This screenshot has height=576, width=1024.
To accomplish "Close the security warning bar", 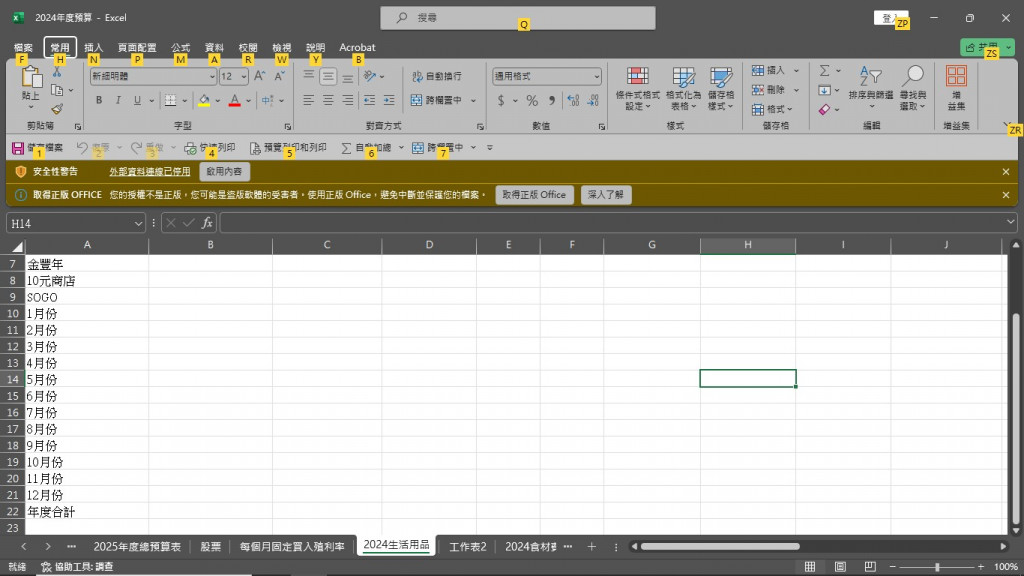I will point(1006,172).
